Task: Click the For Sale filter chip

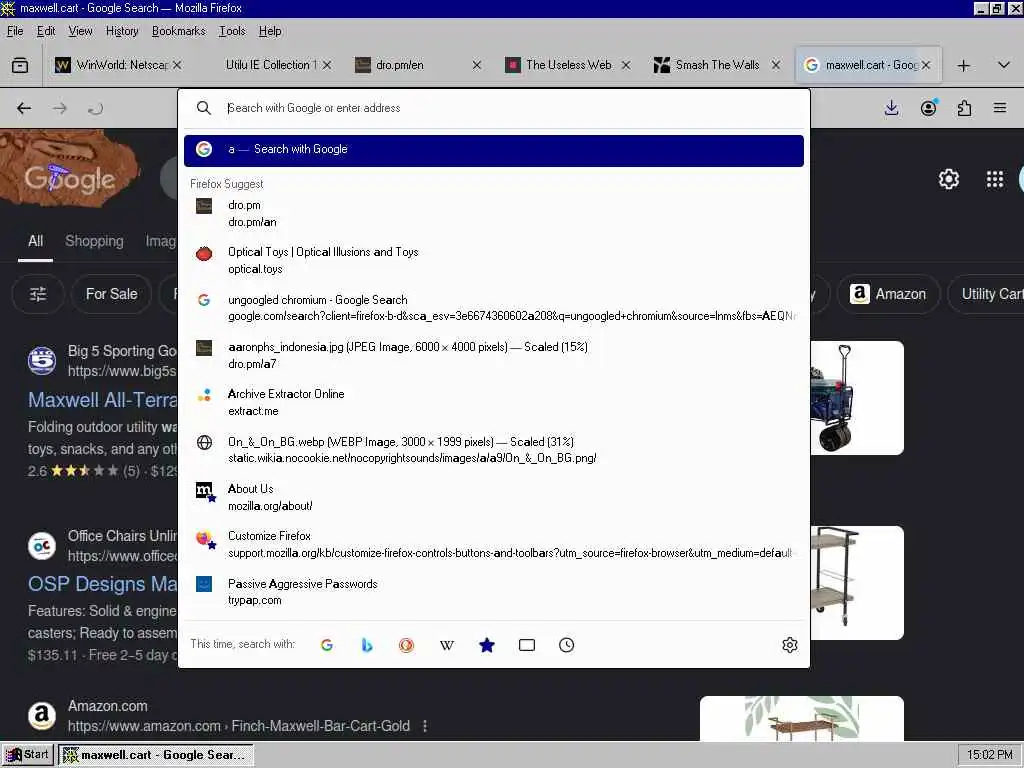Action: click(x=112, y=294)
